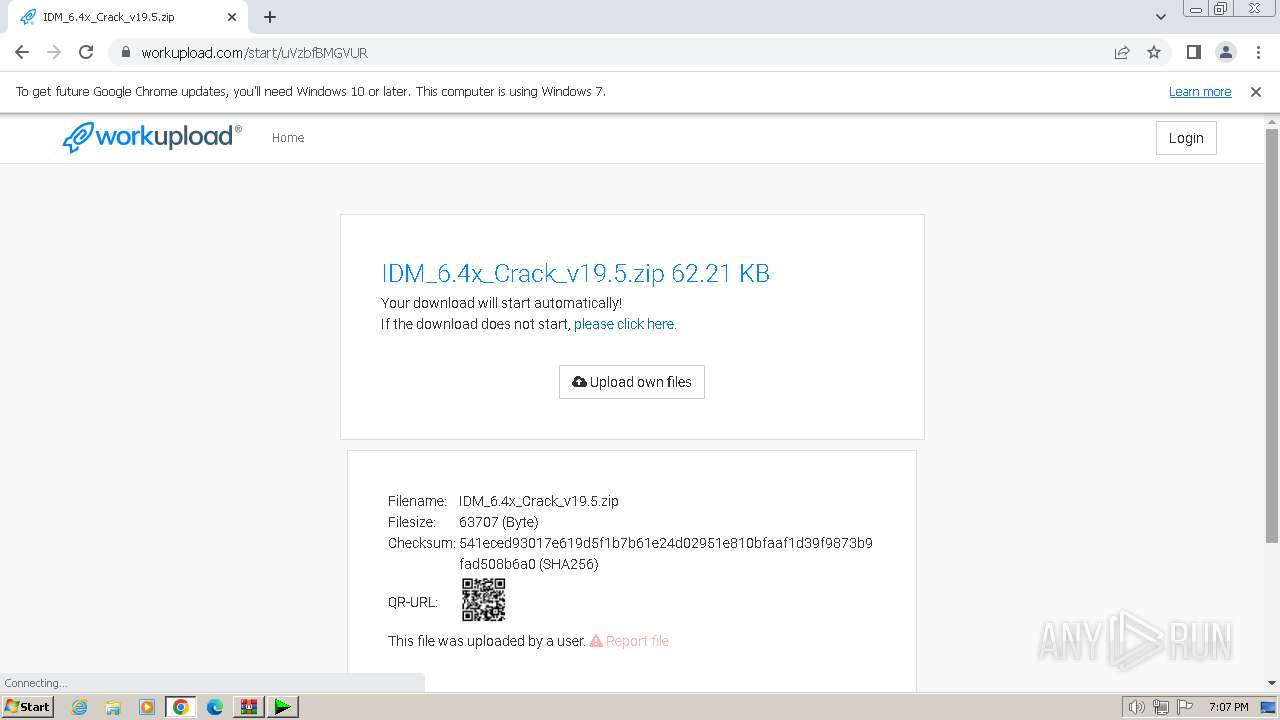Click the filesize value 63707 (Byte)
1280x720 pixels.
point(498,522)
